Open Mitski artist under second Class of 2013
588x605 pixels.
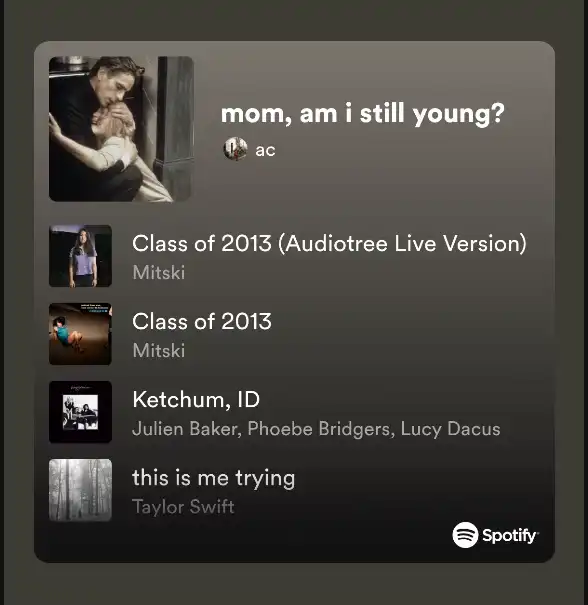point(159,351)
